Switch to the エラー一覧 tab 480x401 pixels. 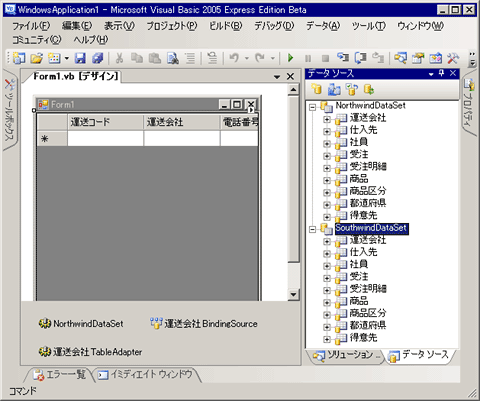tap(60, 375)
